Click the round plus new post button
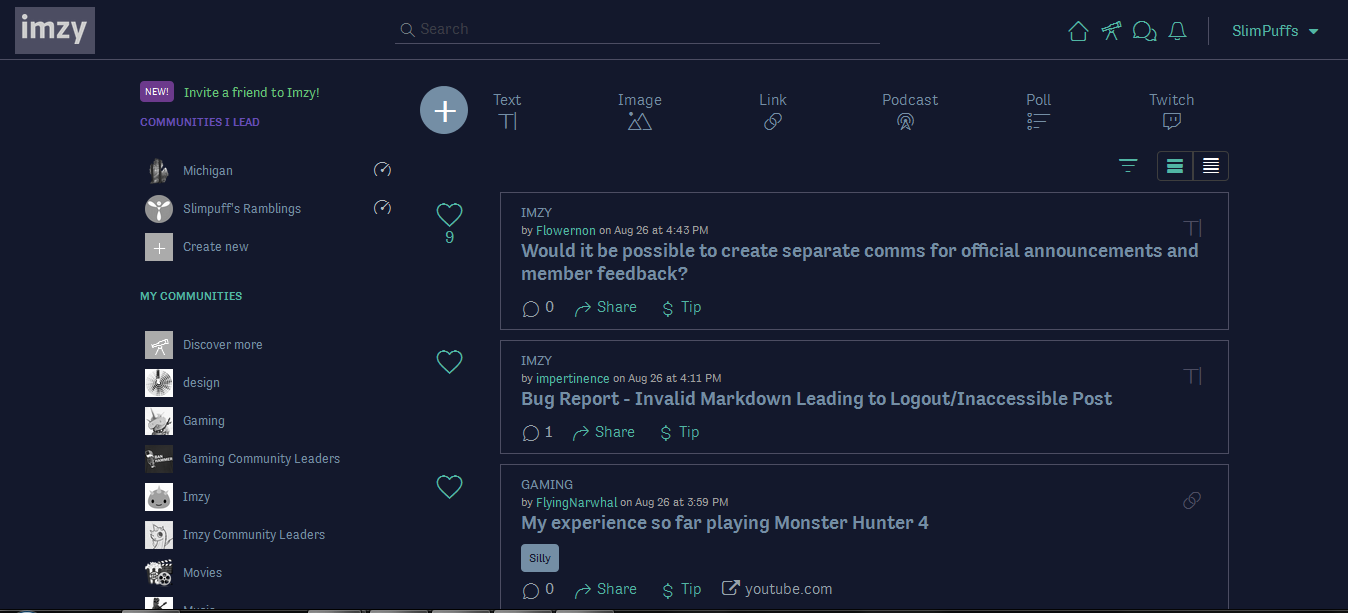The height and width of the screenshot is (613, 1348). tap(444, 110)
